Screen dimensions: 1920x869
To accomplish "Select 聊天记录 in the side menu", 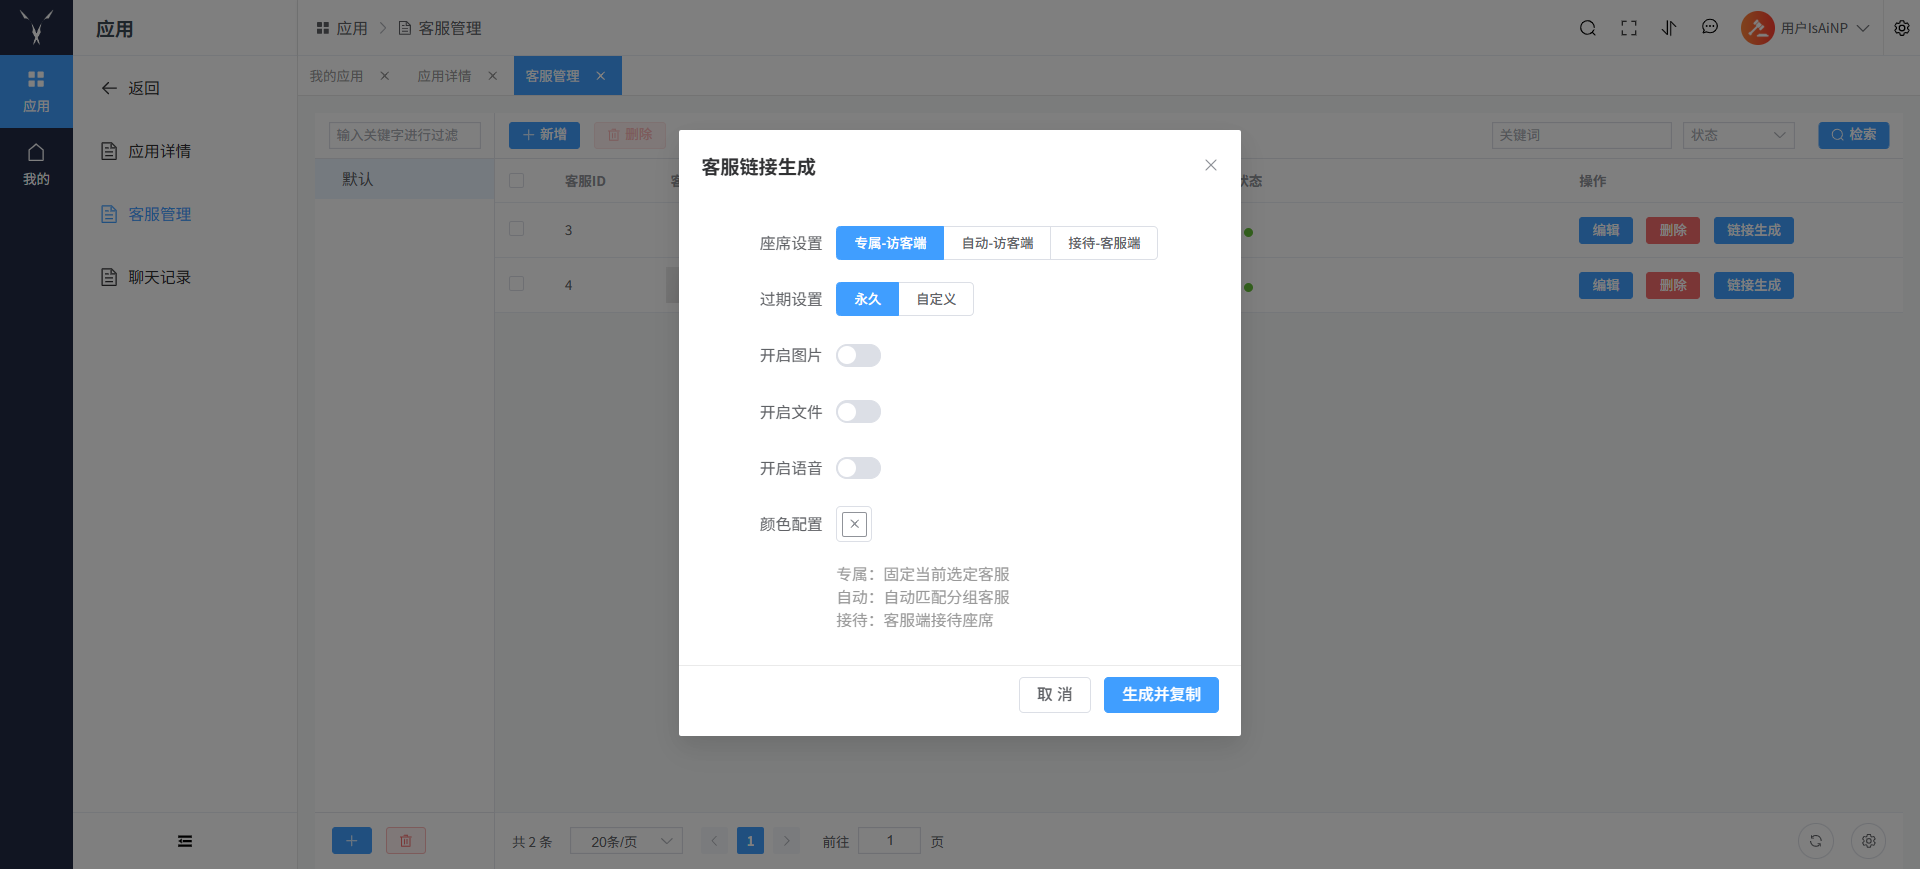I will 159,277.
